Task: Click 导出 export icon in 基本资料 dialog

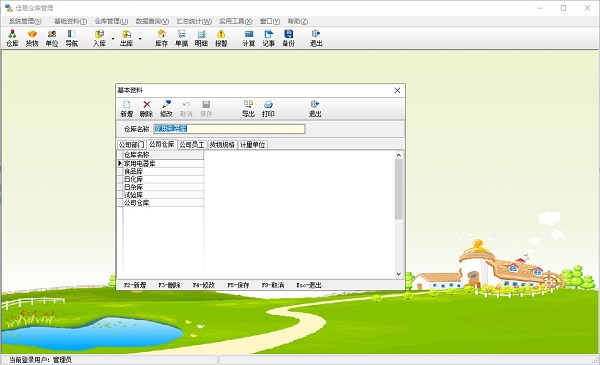Action: click(248, 109)
